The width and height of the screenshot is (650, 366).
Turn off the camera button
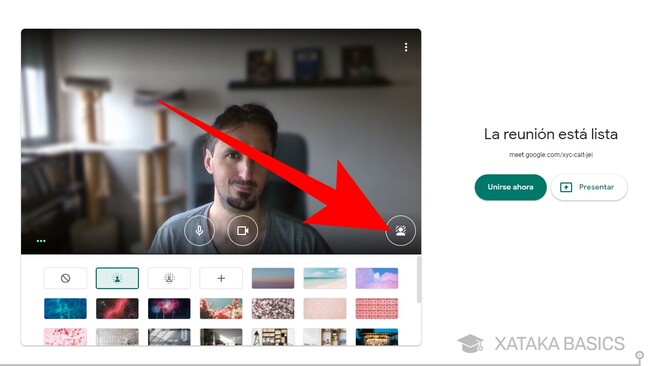(243, 230)
